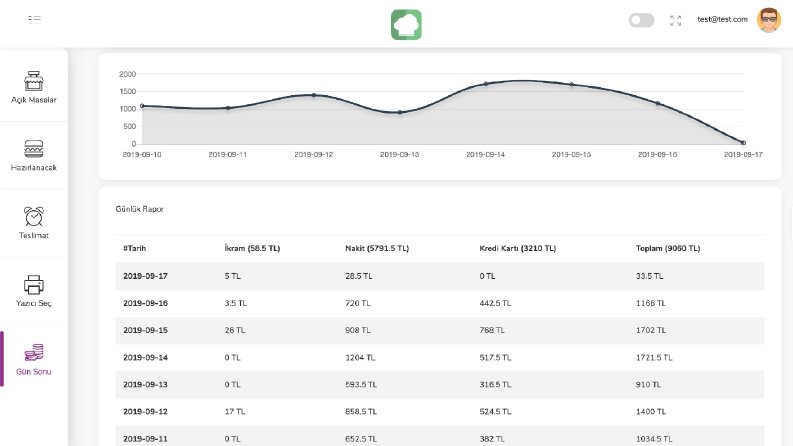Screen dimensions: 793x446
Task: Click the 2000 y-axis label
Action: [127, 74]
